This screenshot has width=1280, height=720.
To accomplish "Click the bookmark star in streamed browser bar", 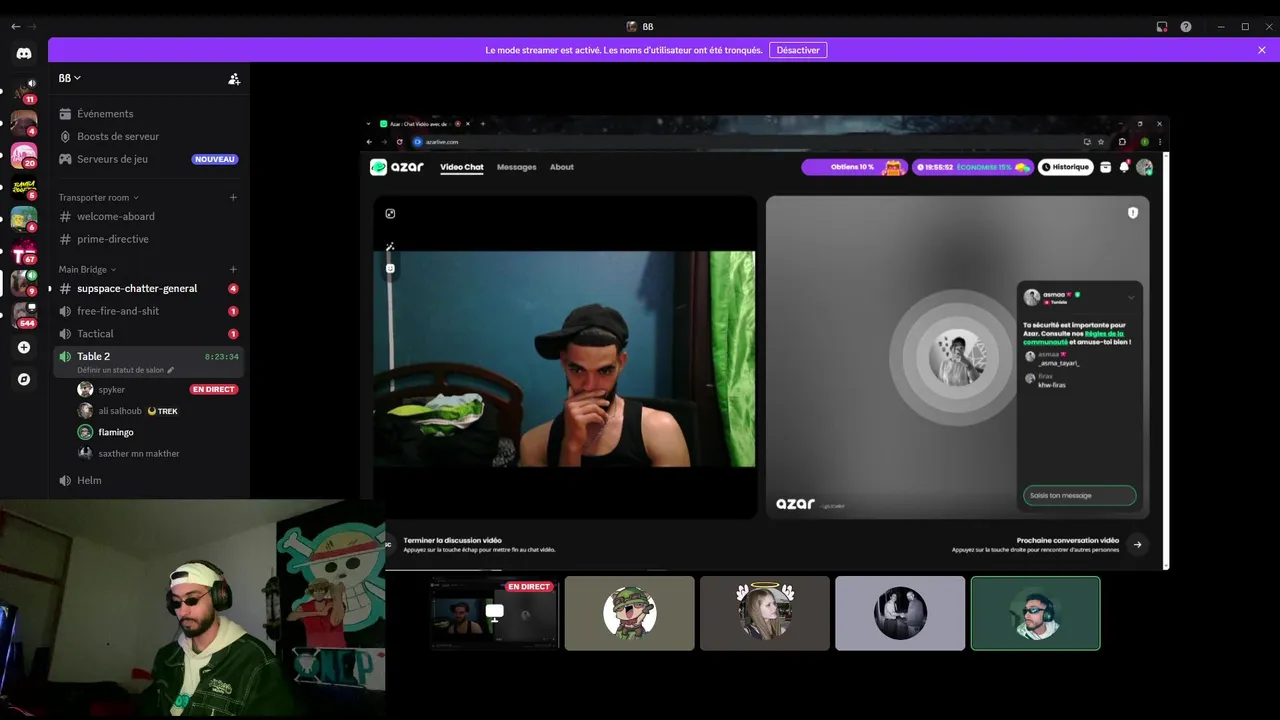I will (x=1101, y=142).
